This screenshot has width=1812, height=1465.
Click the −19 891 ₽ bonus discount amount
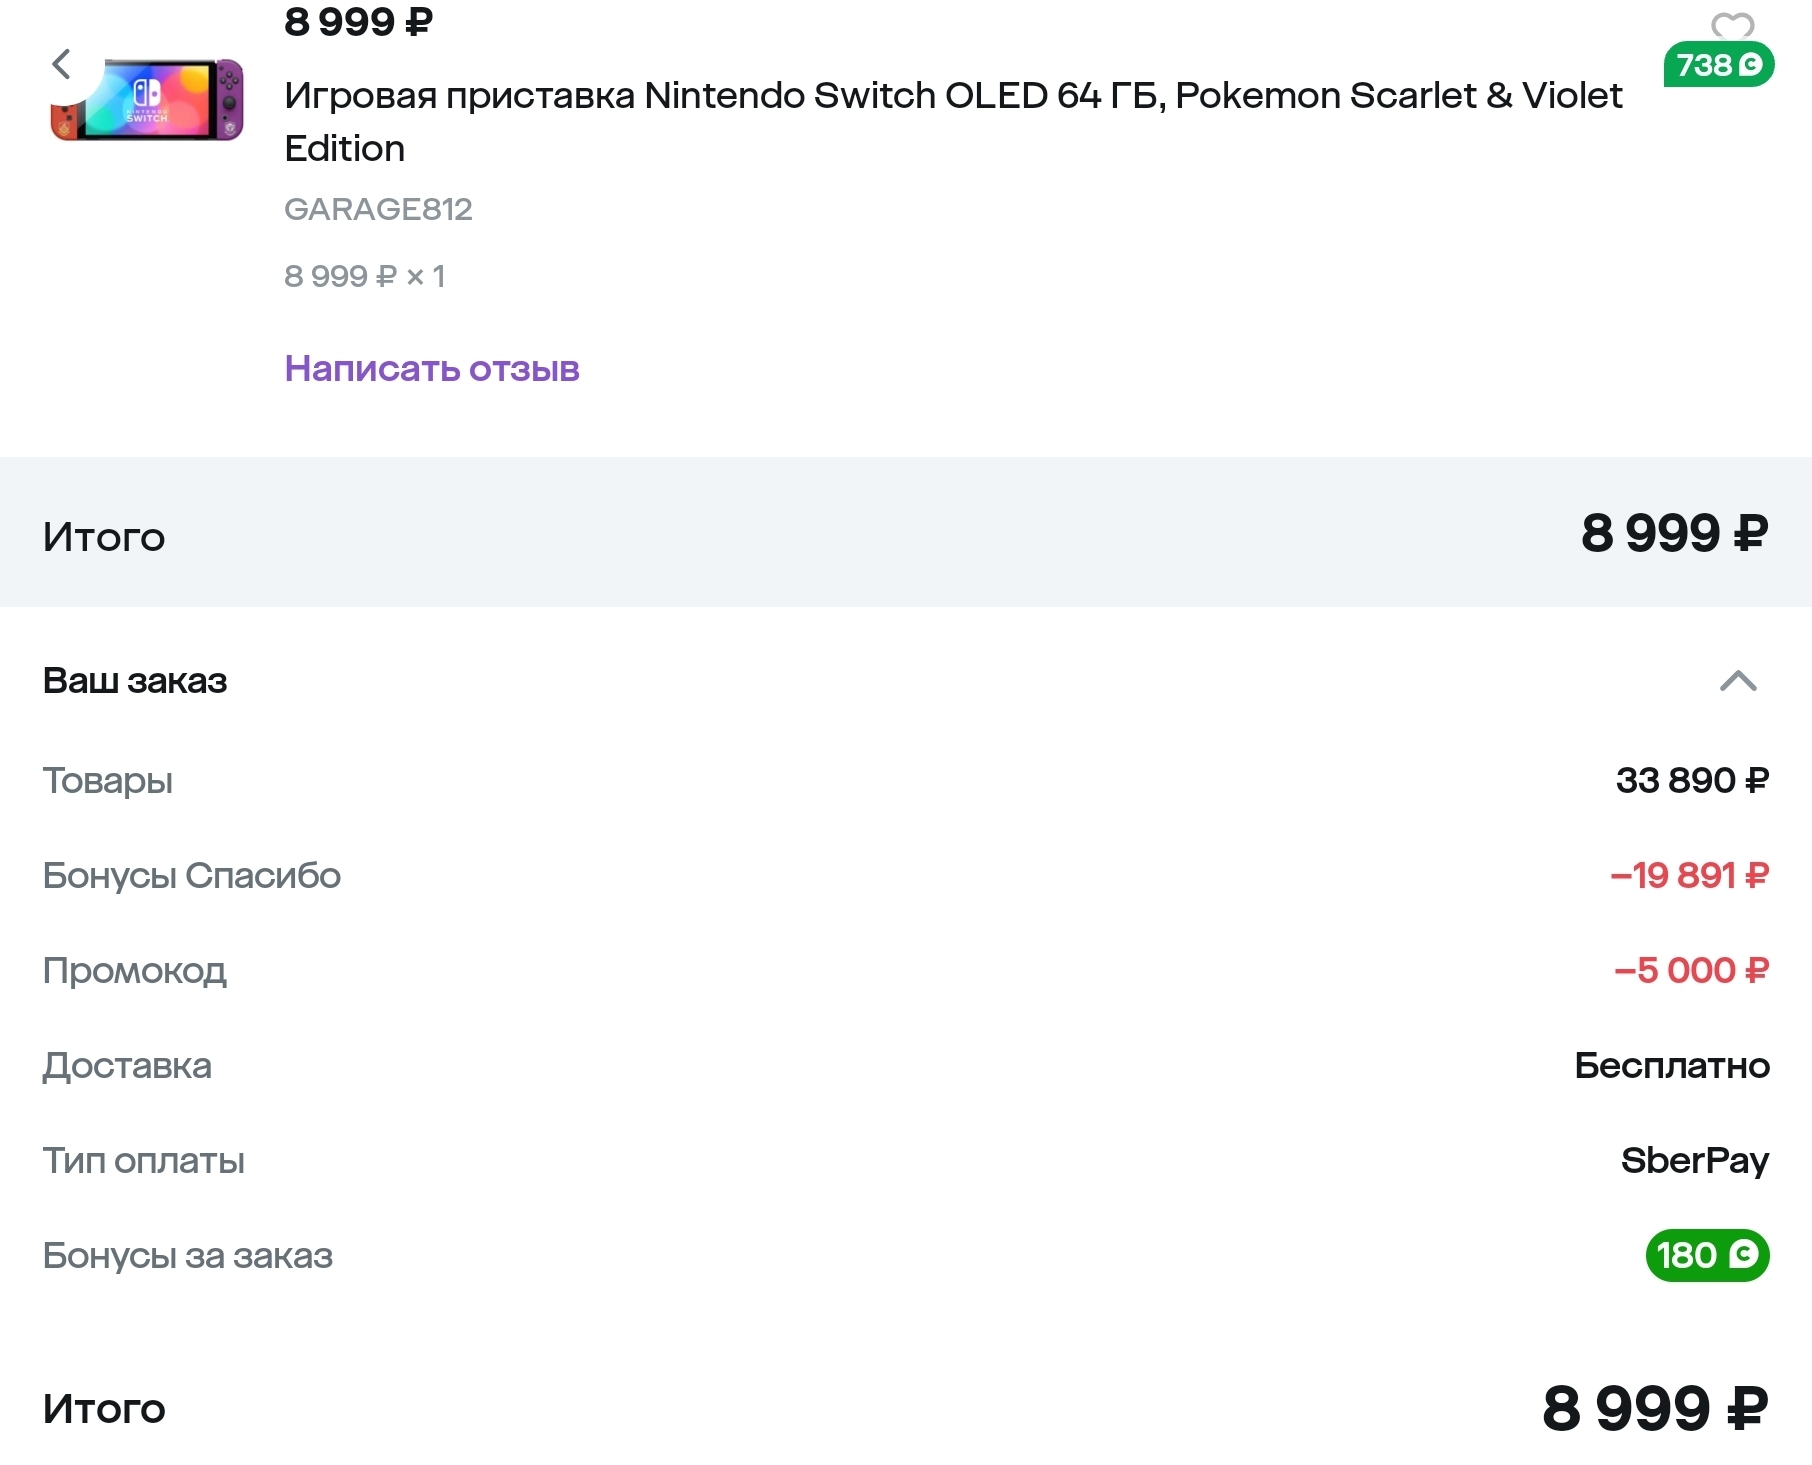click(x=1689, y=875)
